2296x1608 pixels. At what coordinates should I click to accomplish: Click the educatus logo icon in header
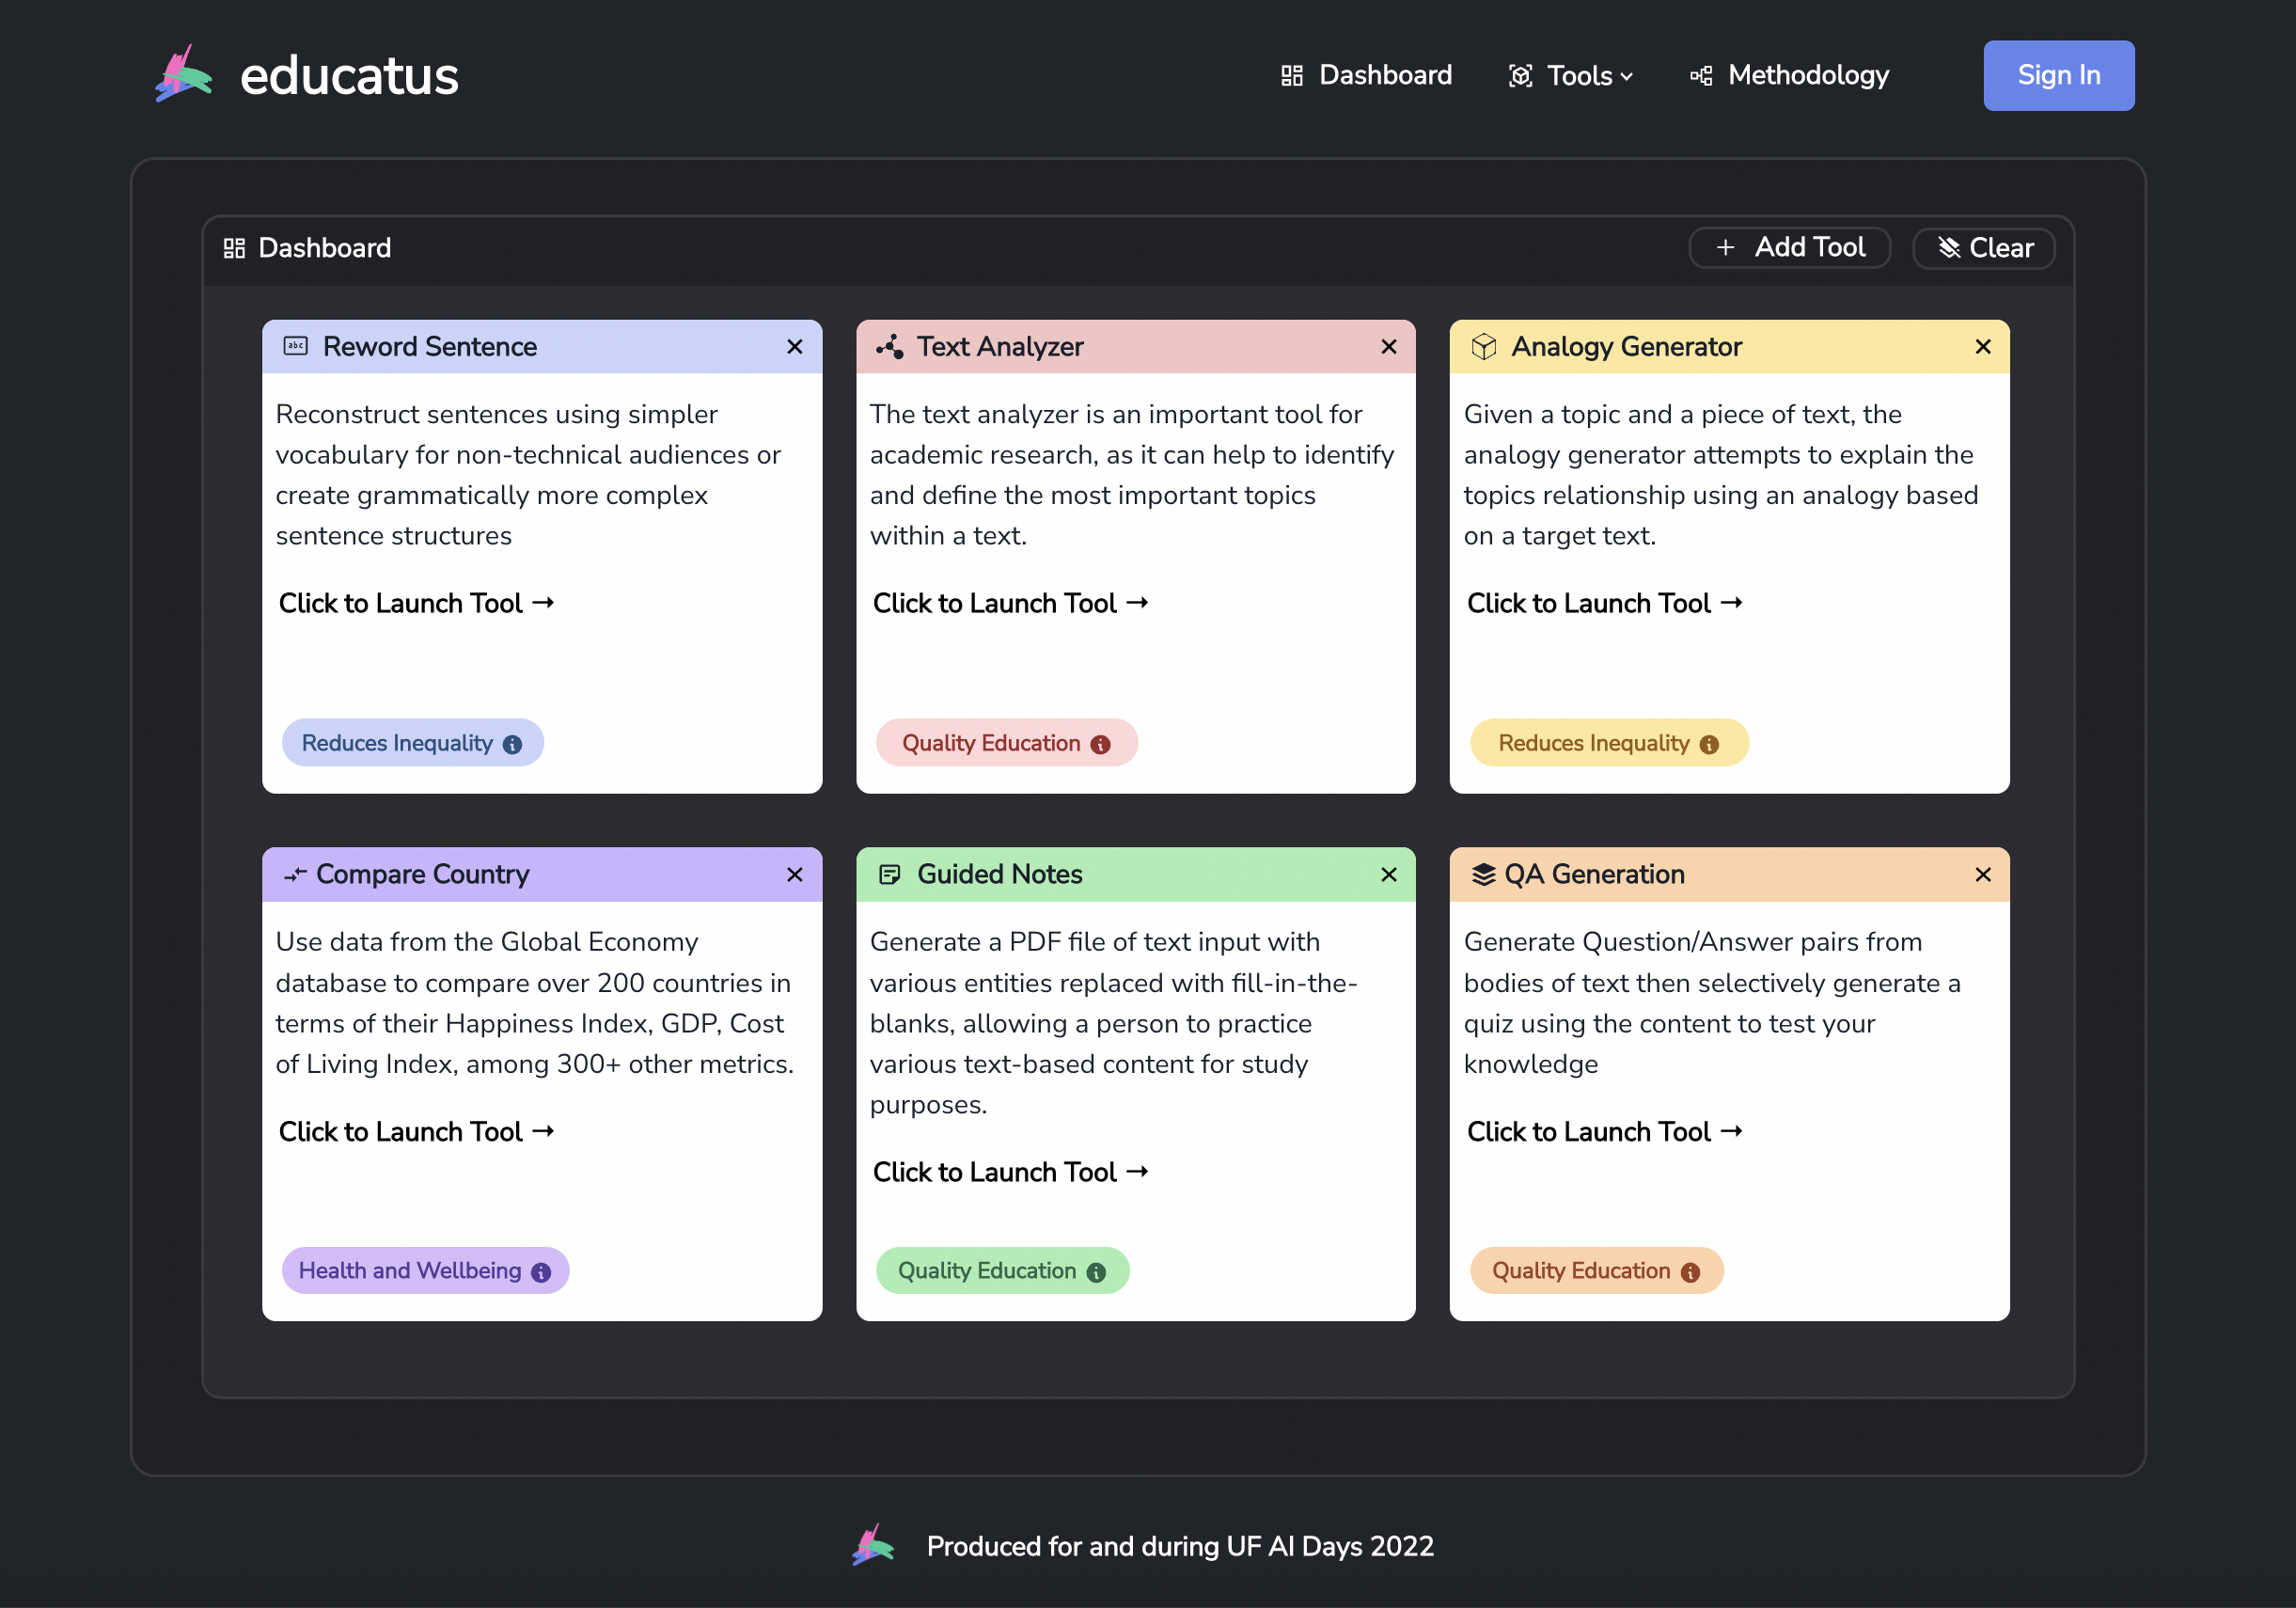(x=183, y=74)
